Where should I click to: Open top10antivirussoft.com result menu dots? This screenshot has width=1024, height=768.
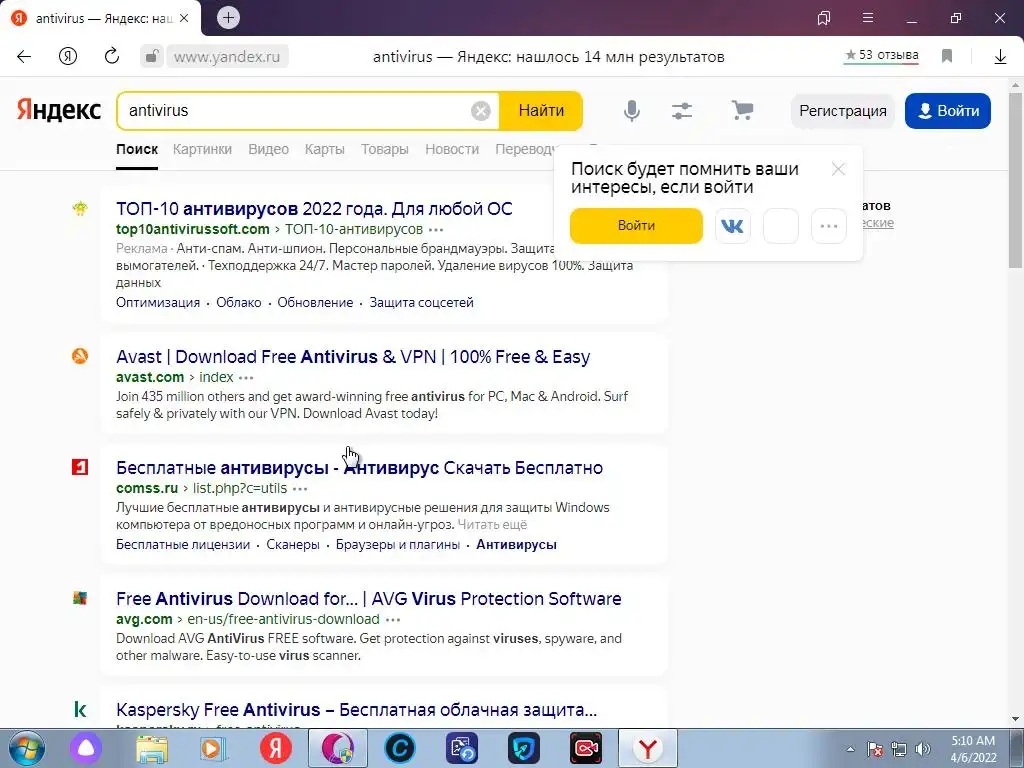pyautogui.click(x=436, y=230)
